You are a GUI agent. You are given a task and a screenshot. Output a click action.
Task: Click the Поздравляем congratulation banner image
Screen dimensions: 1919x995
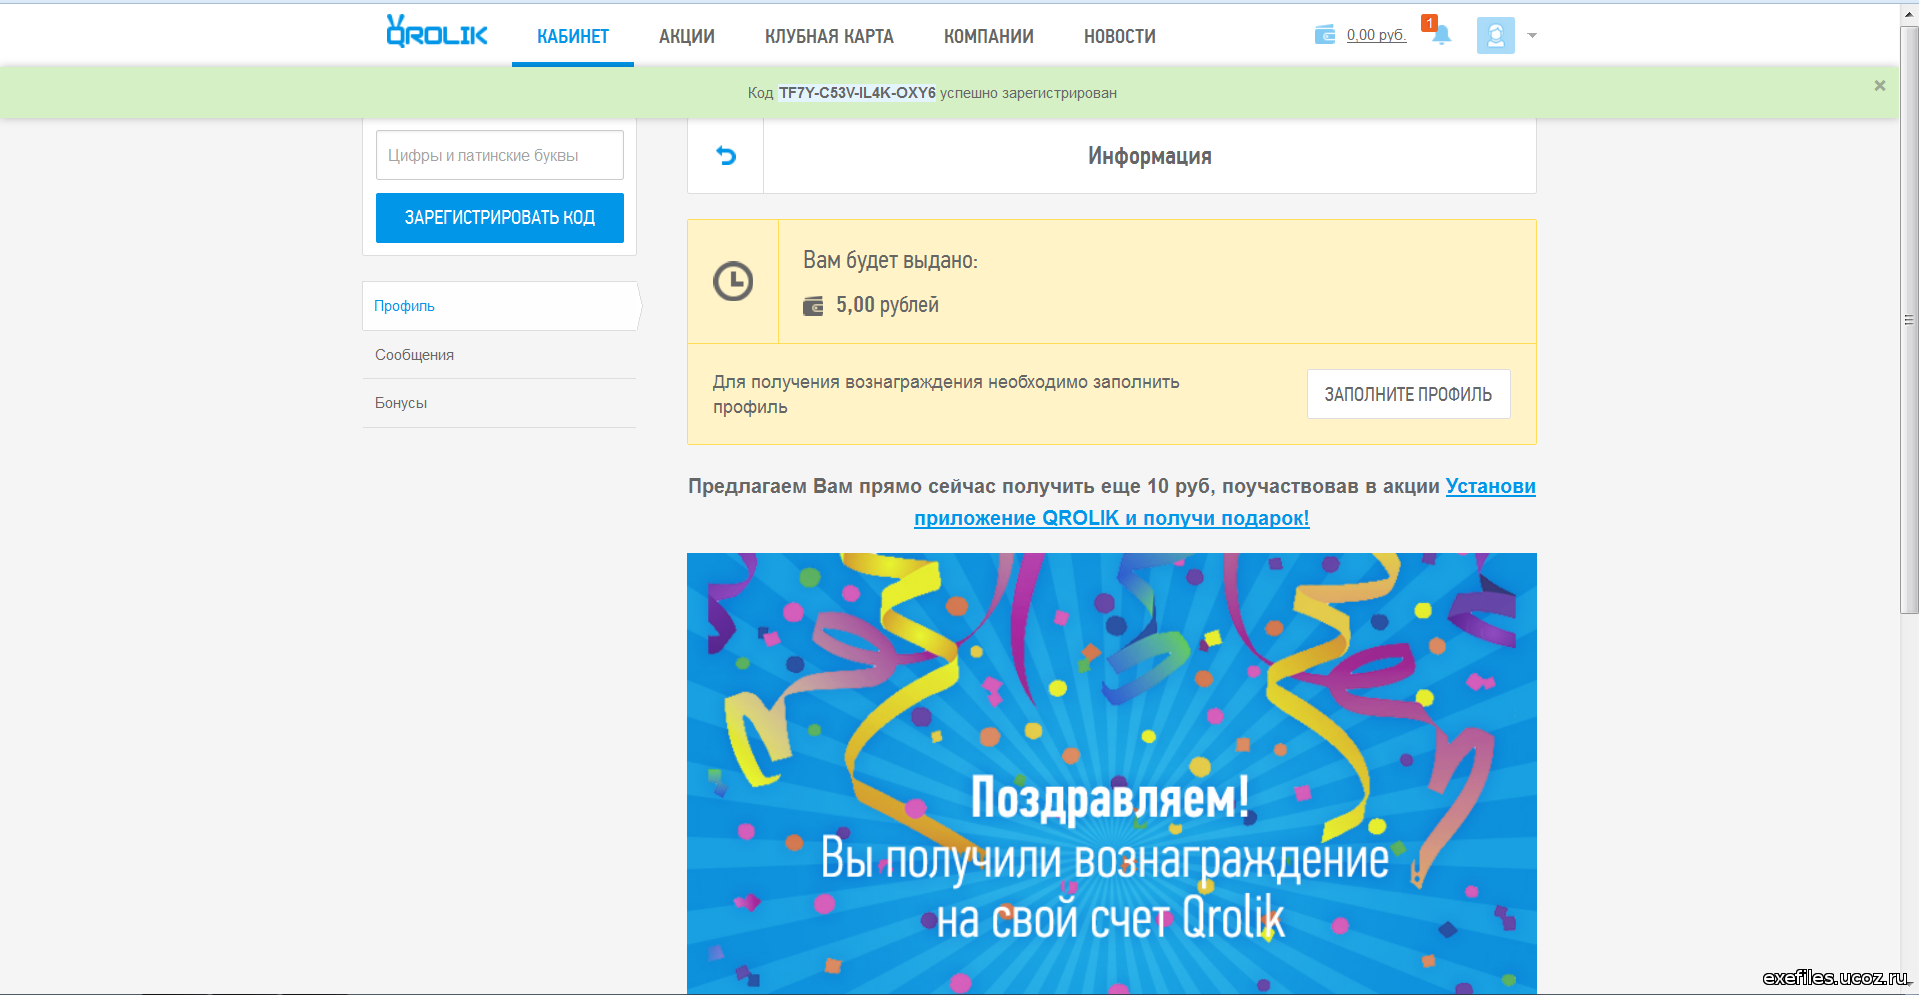(1112, 773)
